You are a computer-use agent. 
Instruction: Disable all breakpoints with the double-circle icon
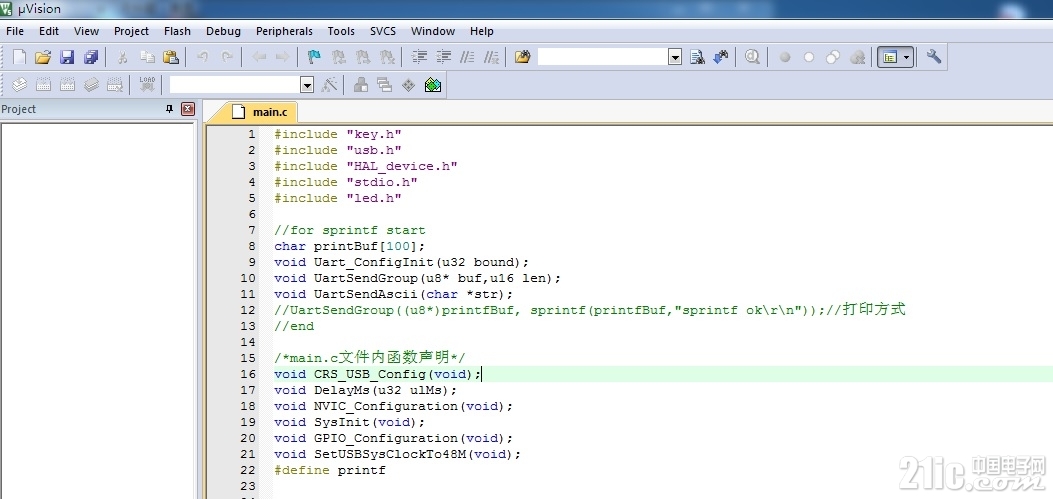(833, 57)
